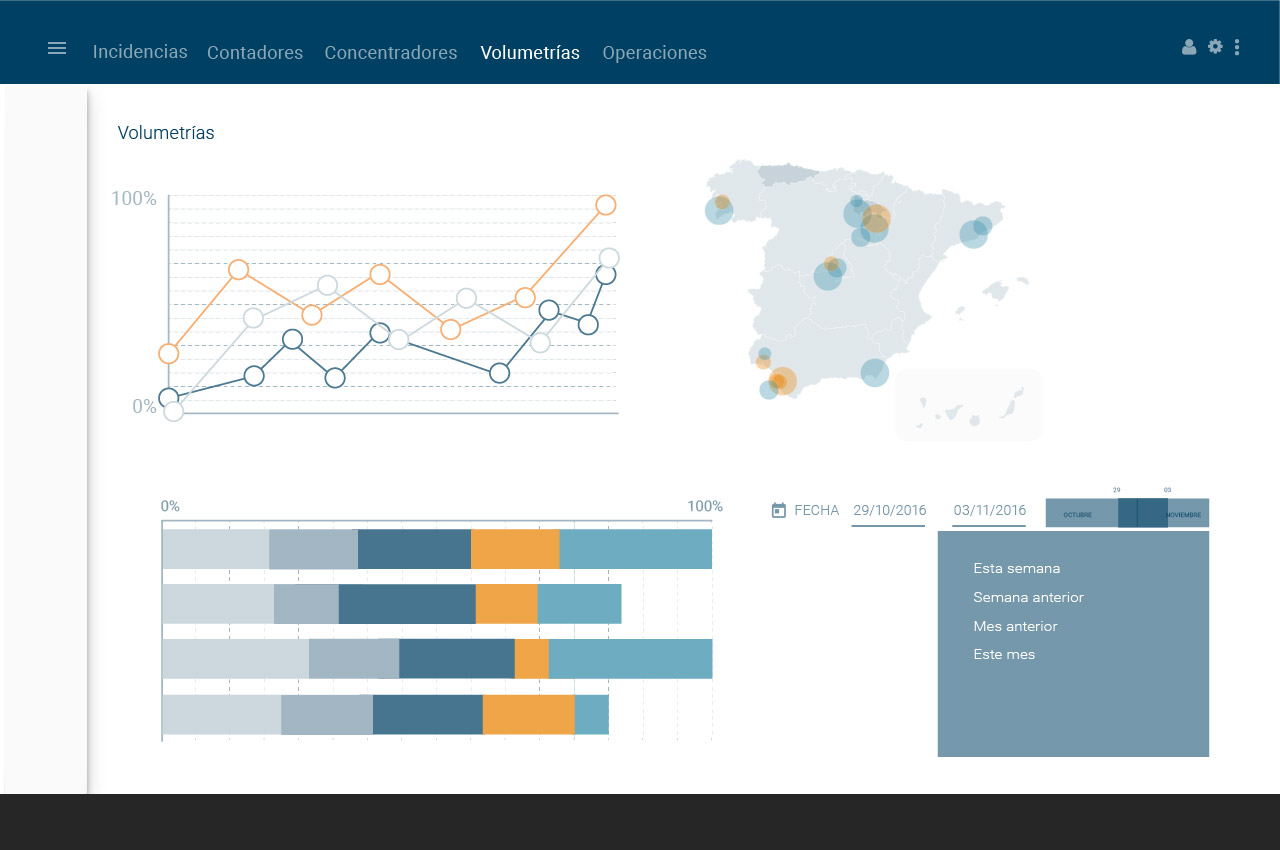Click the calendar icon beside FECHA
The width and height of the screenshot is (1280, 850).
[779, 510]
